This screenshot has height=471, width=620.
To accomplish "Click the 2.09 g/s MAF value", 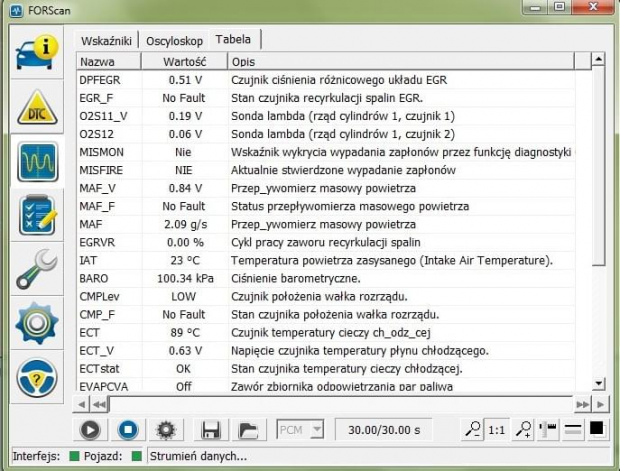I will point(185,224).
